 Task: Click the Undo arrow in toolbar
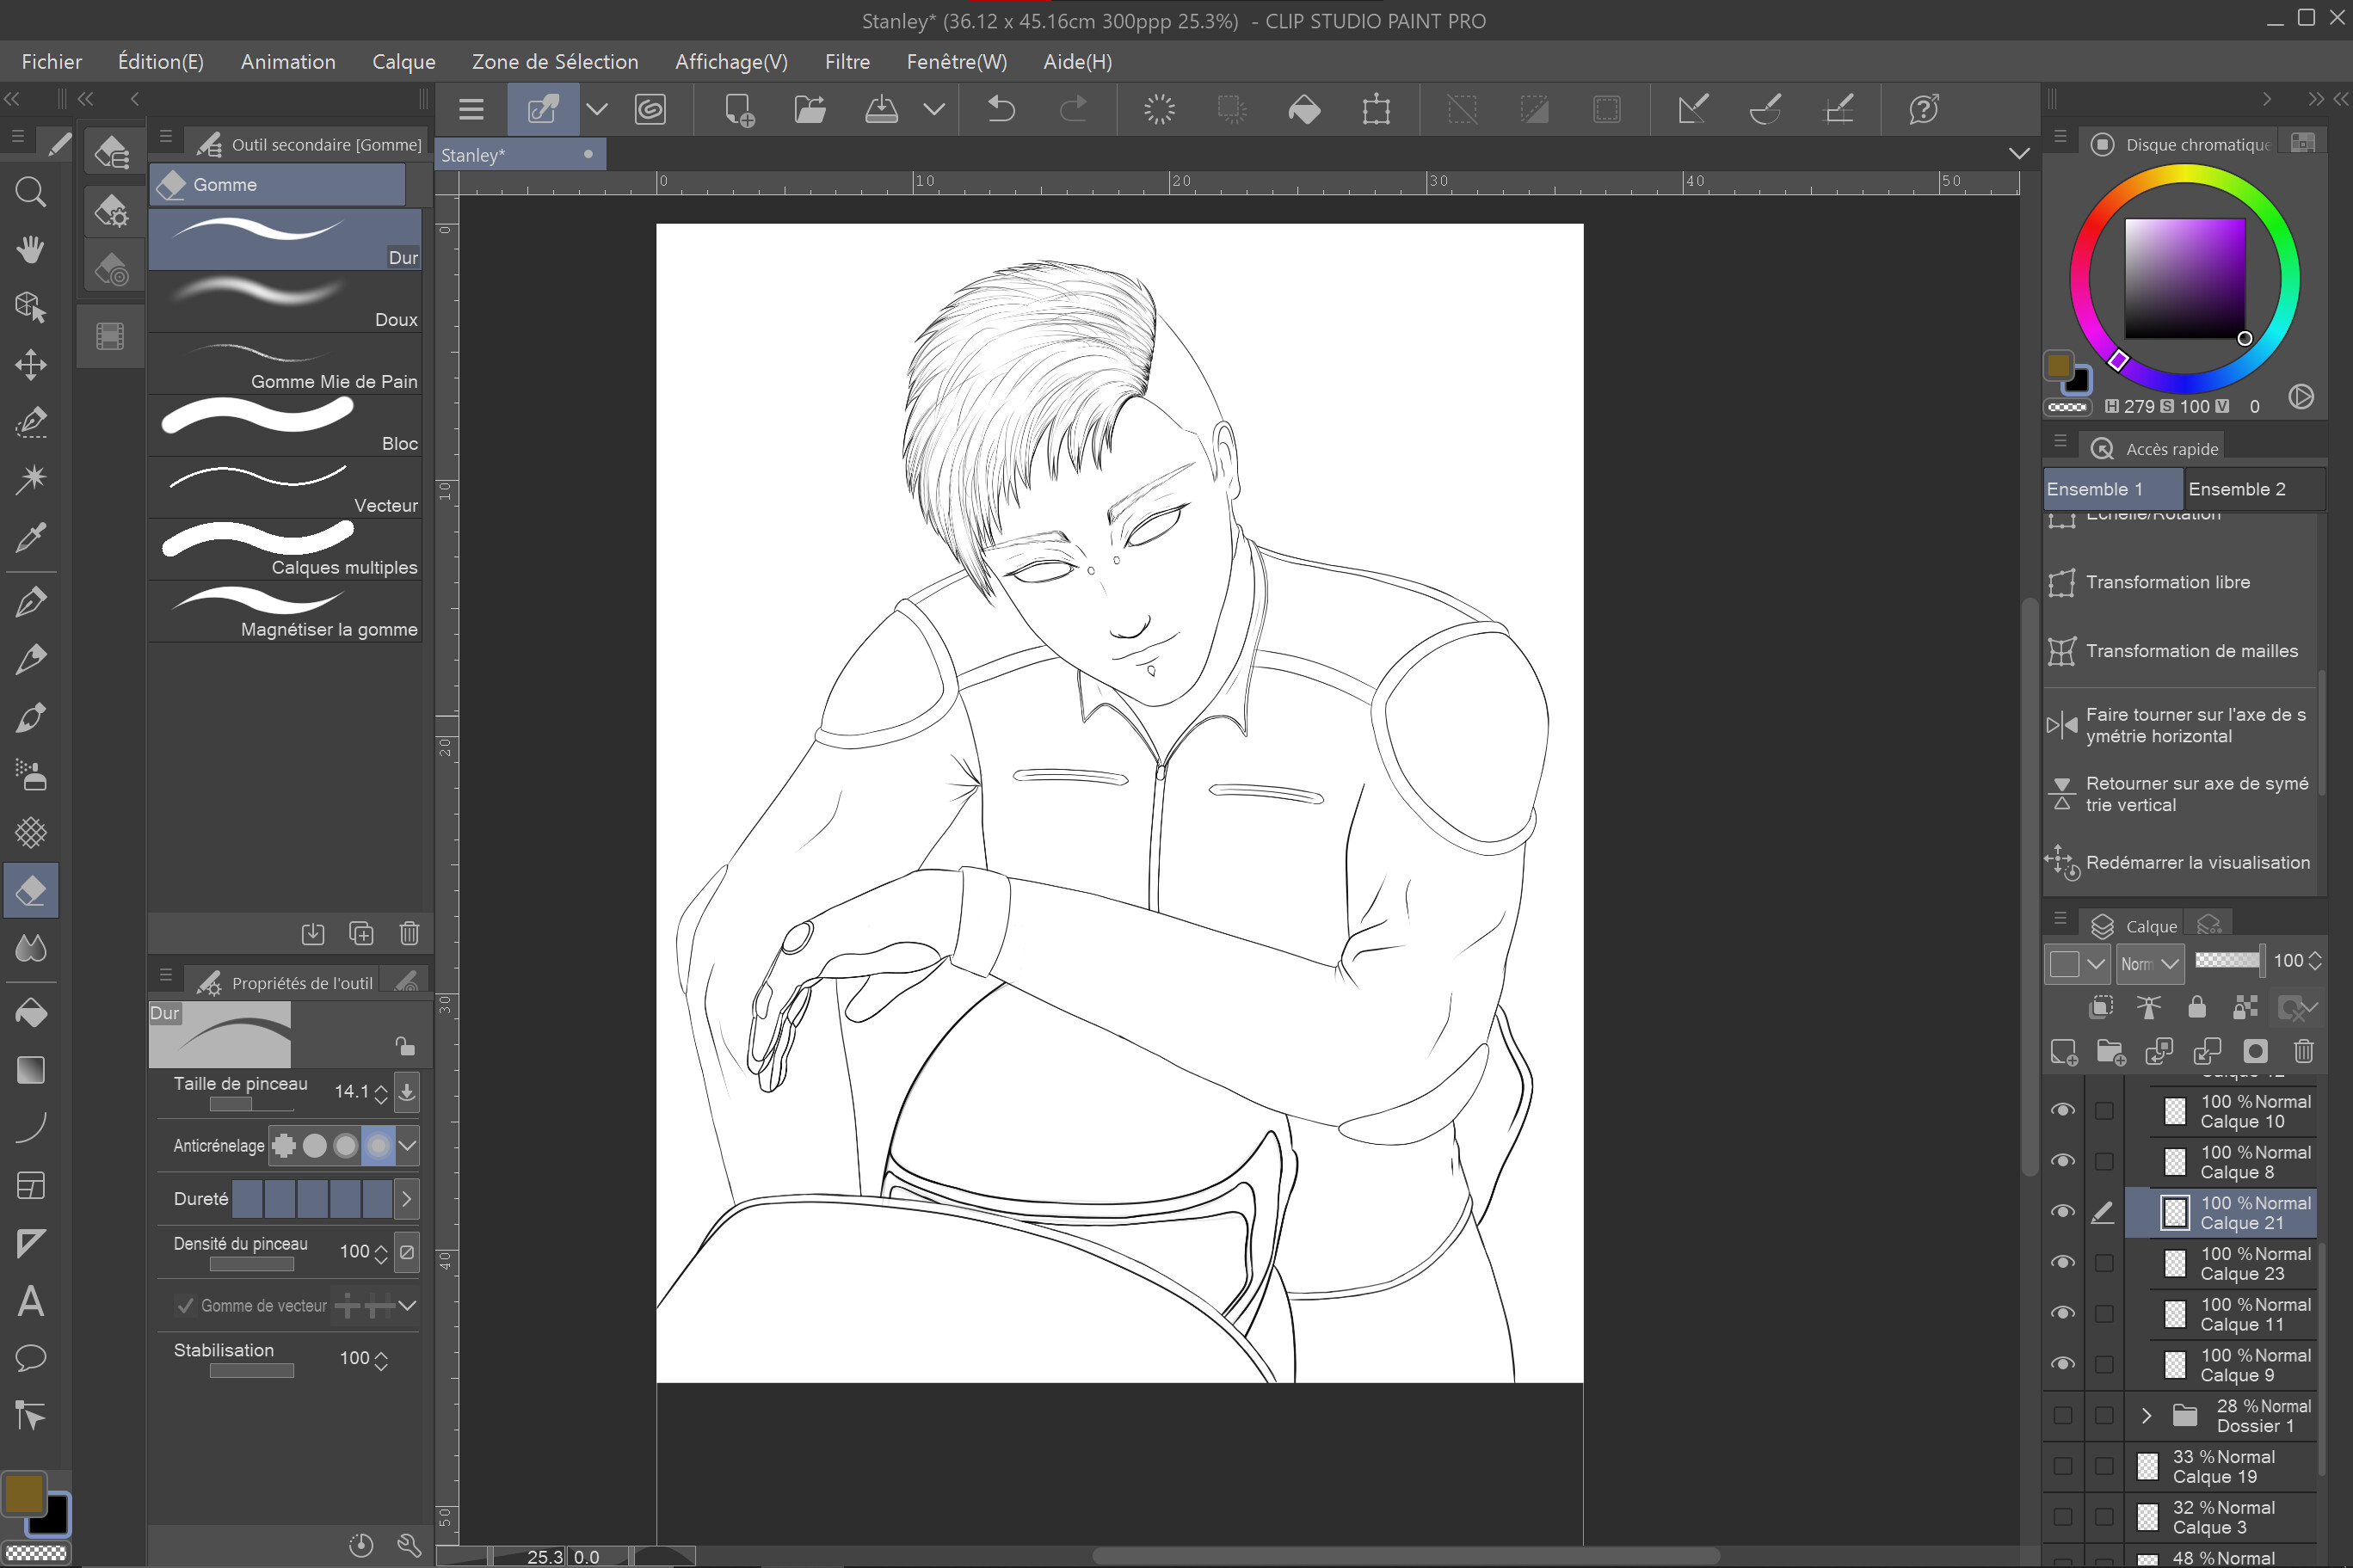1001,109
